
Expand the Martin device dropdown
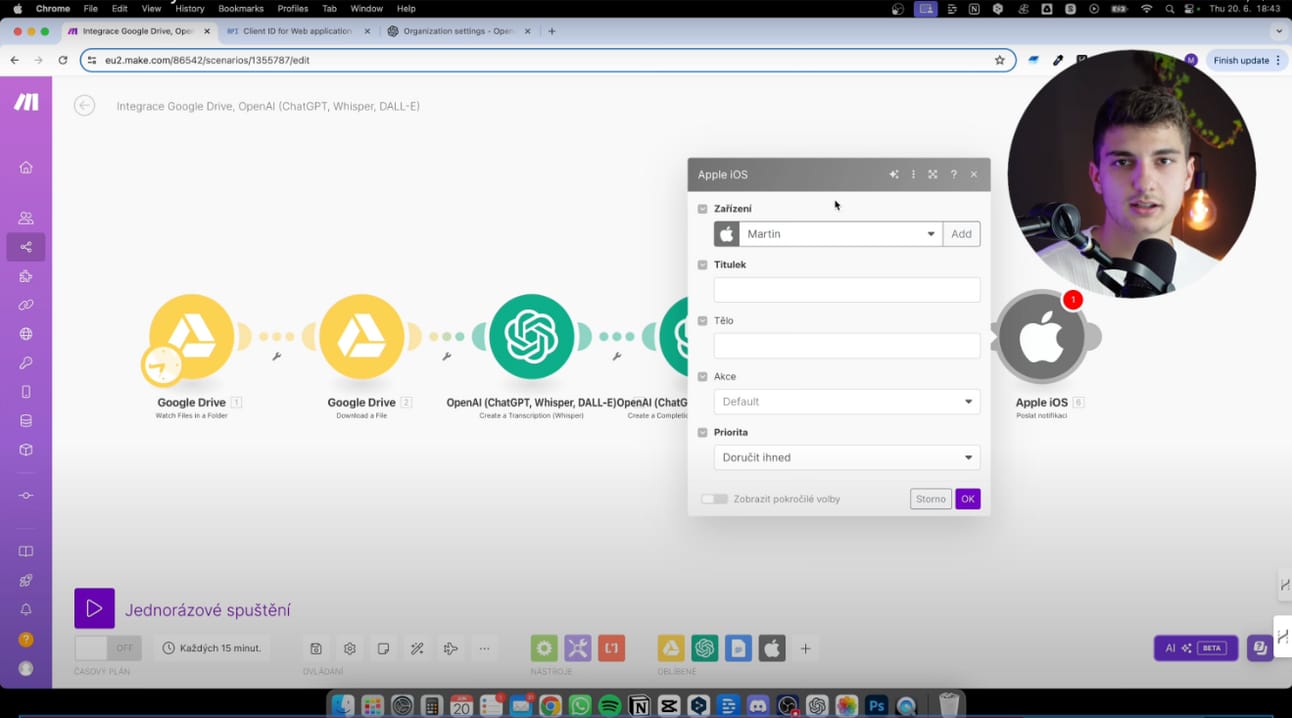click(x=840, y=234)
